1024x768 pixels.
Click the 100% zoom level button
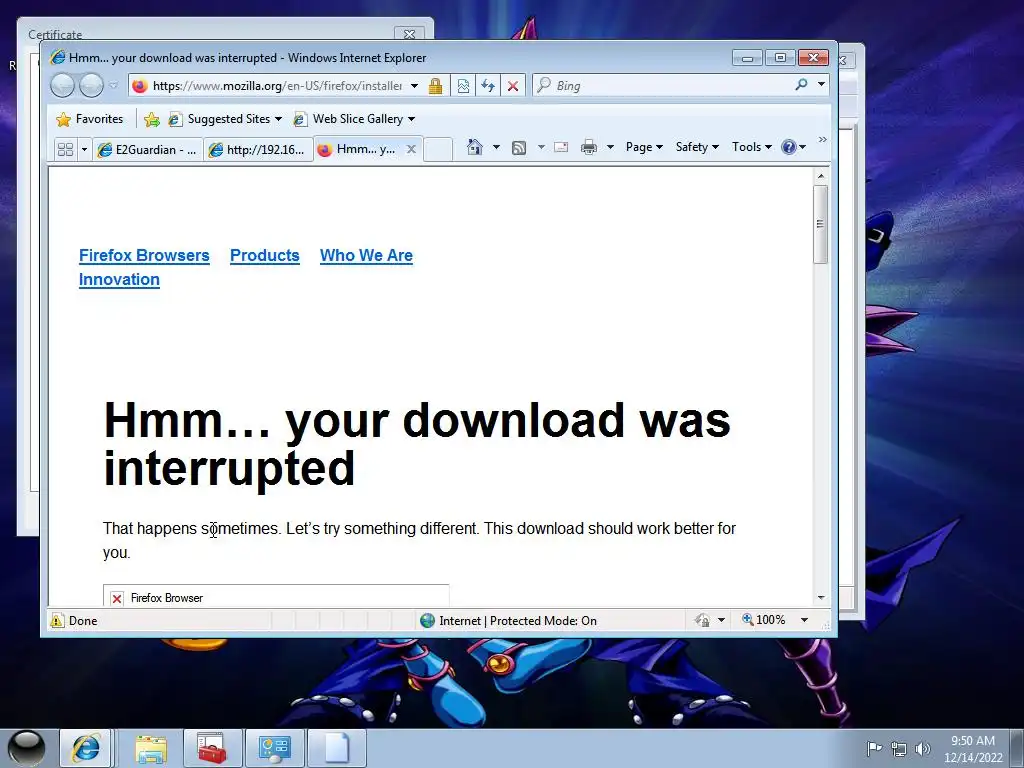[x=763, y=620]
